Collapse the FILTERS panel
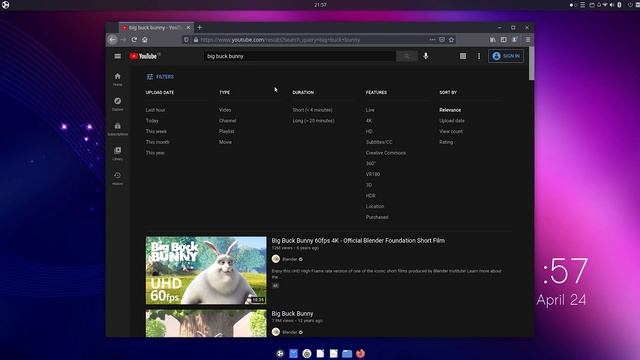640x360 pixels. pyautogui.click(x=160, y=77)
